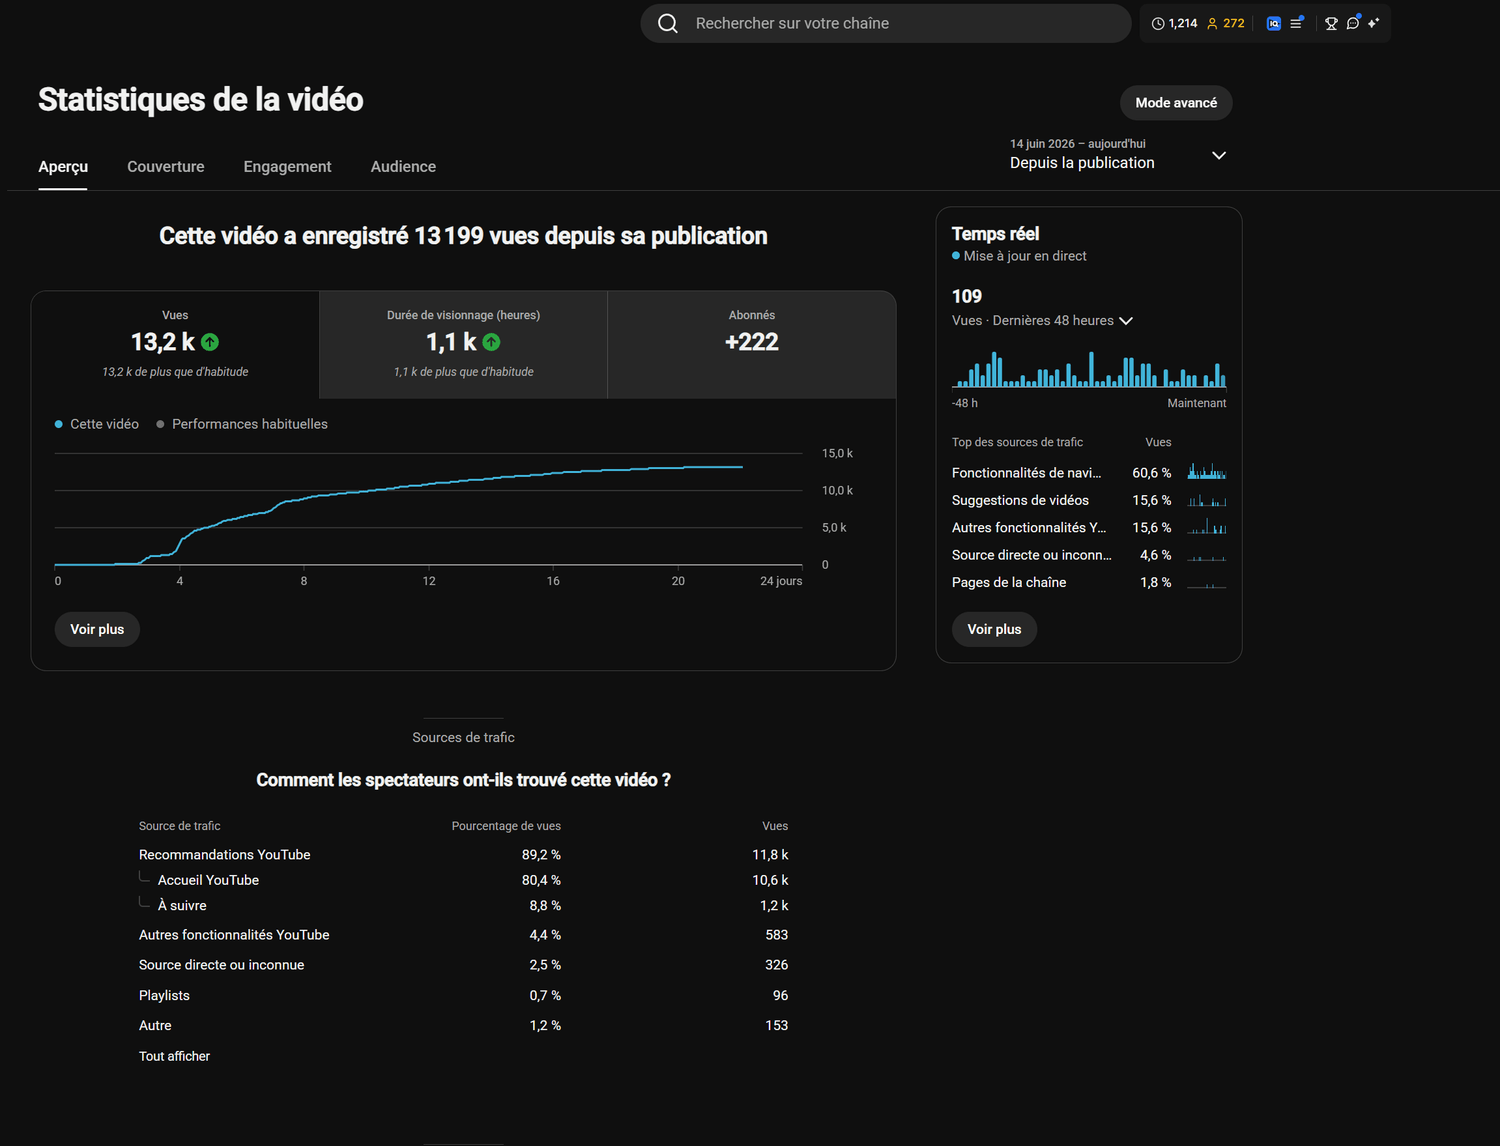Click the clock watch-hours counter icon
Image resolution: width=1500 pixels, height=1146 pixels.
click(1157, 23)
